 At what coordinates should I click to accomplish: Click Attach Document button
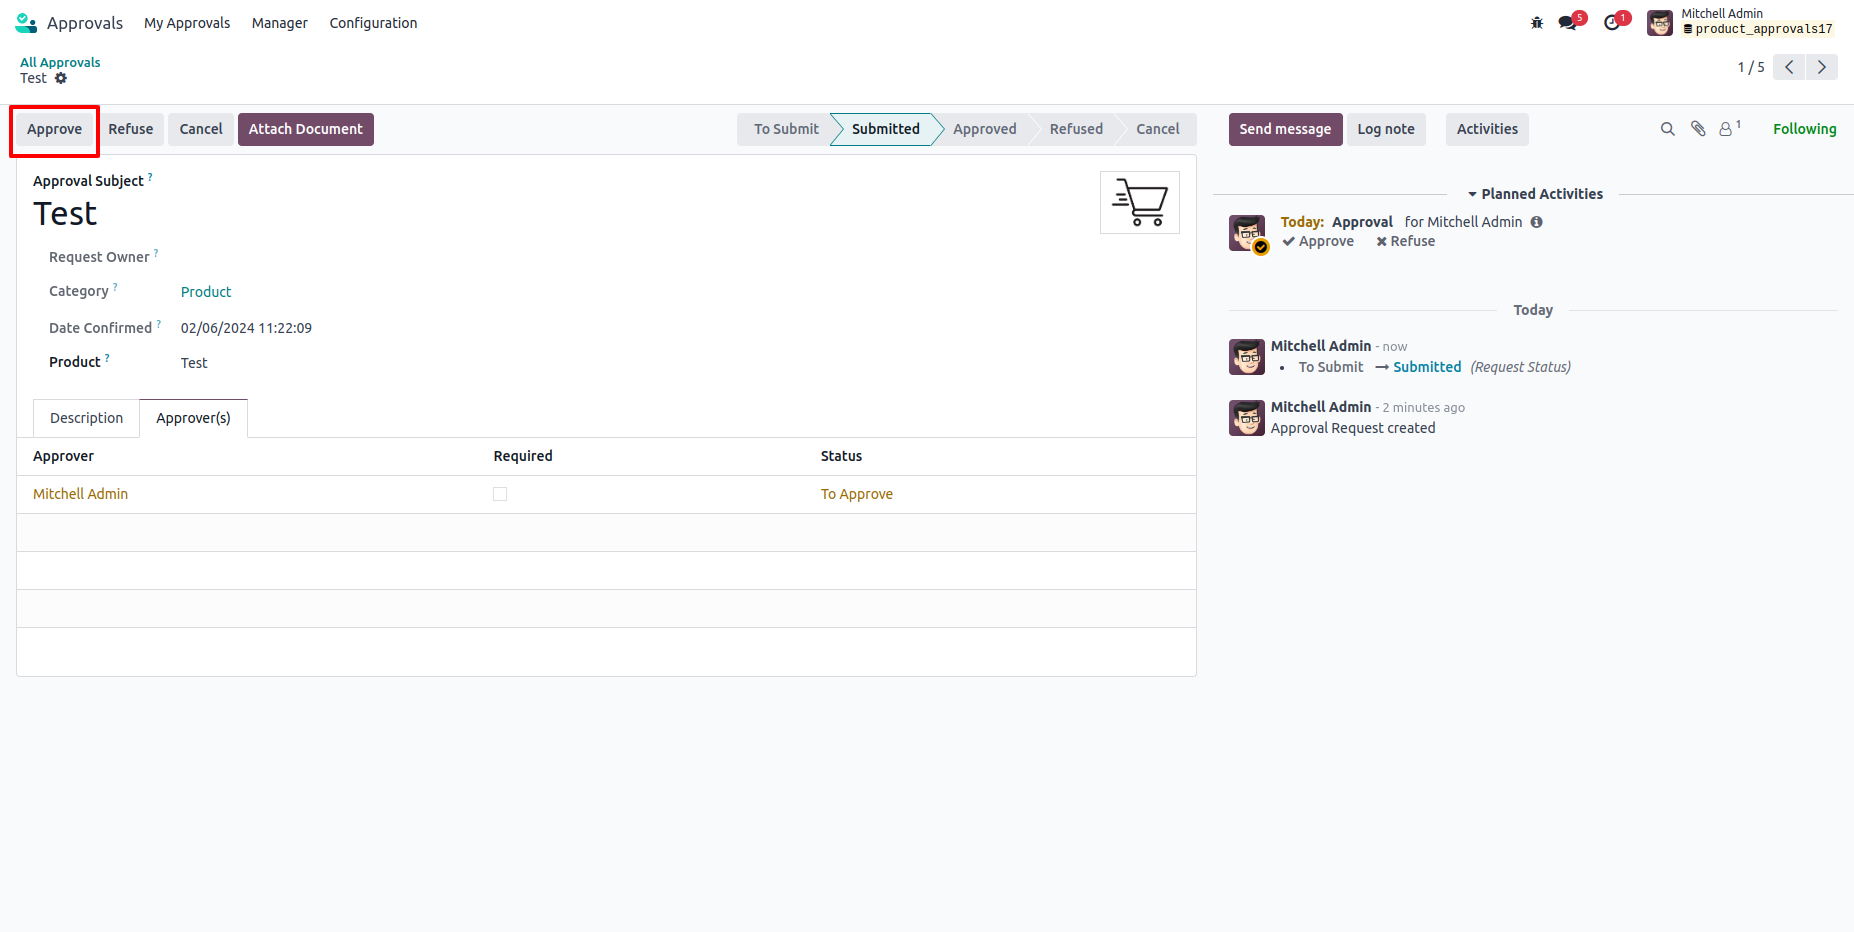click(x=306, y=129)
